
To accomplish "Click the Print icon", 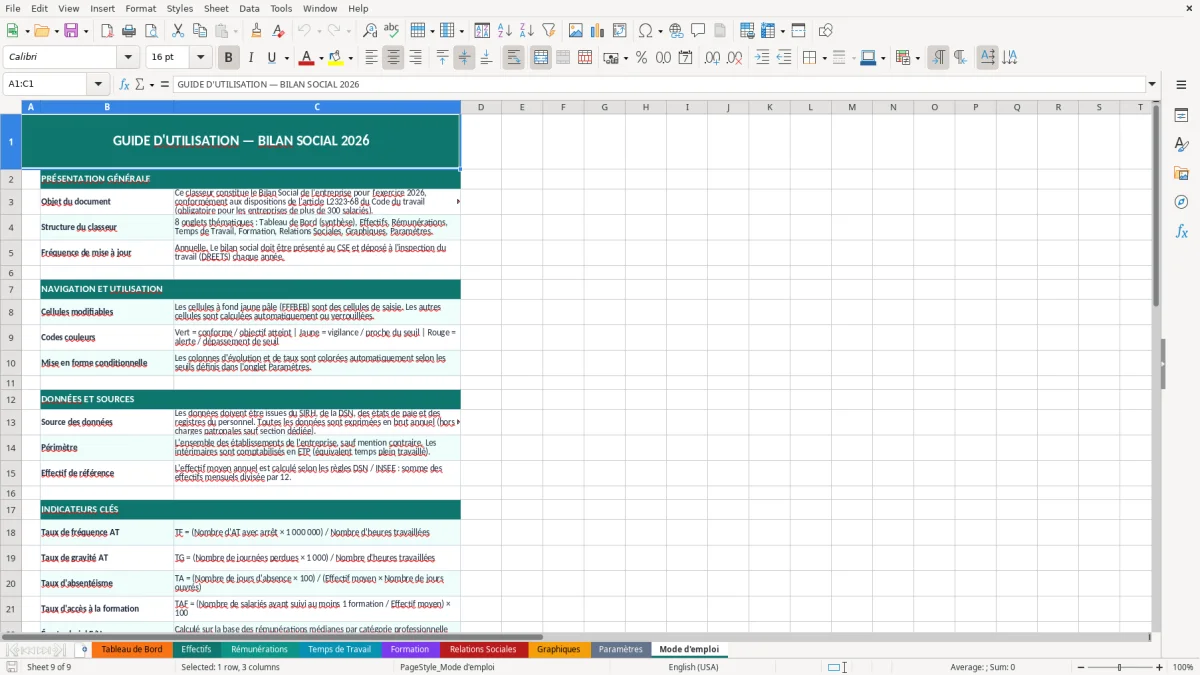I will [129, 31].
